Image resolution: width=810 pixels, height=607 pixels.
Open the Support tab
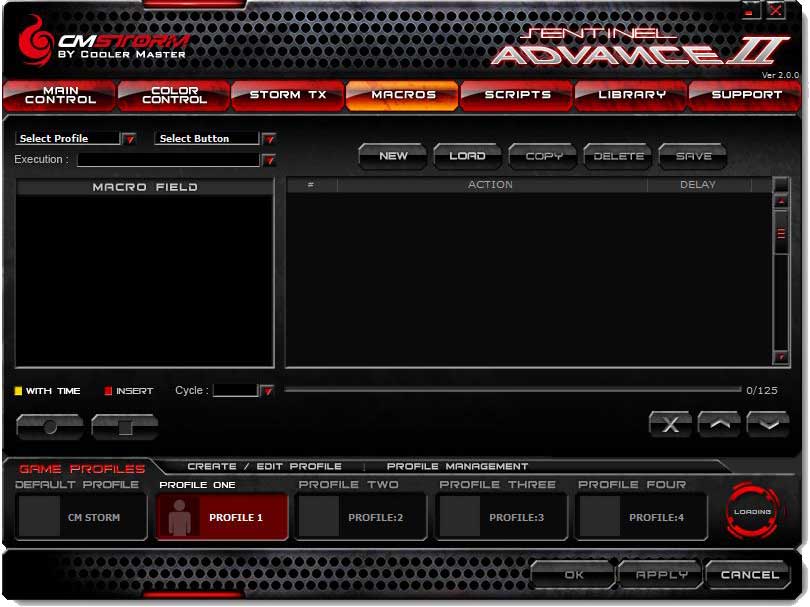click(x=746, y=95)
